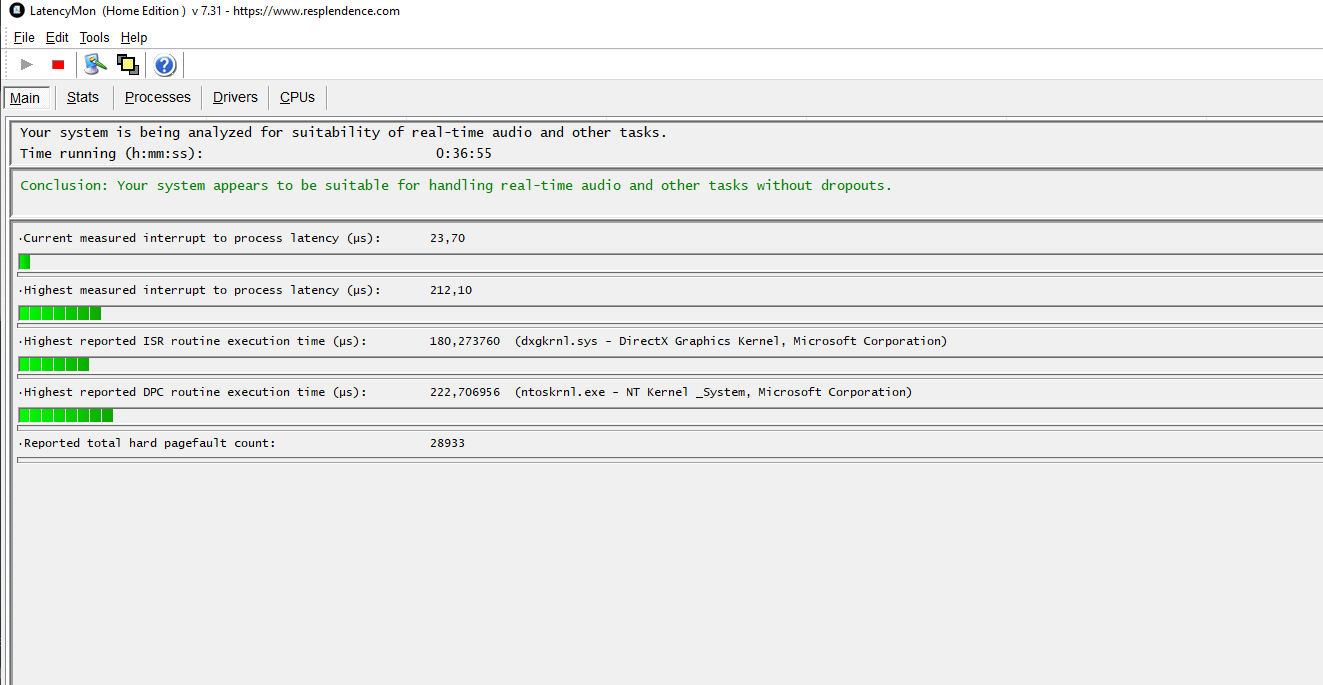
Task: Click the green Conclusion text
Action: click(456, 186)
